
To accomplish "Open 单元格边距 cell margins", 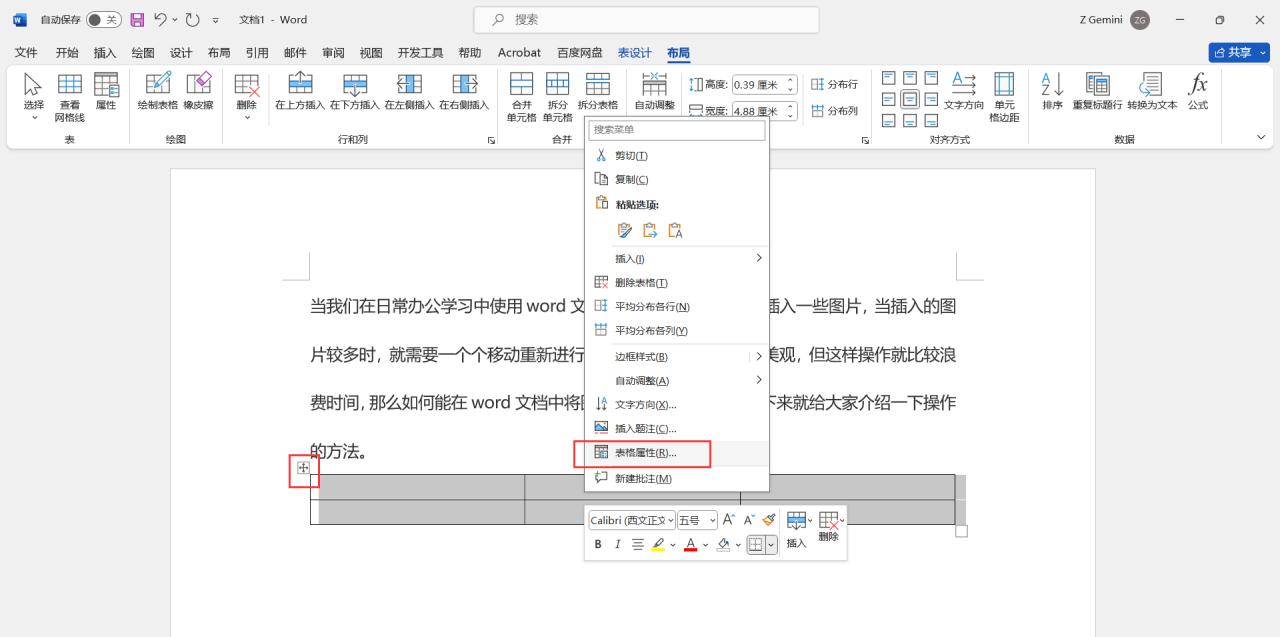I will (1004, 96).
